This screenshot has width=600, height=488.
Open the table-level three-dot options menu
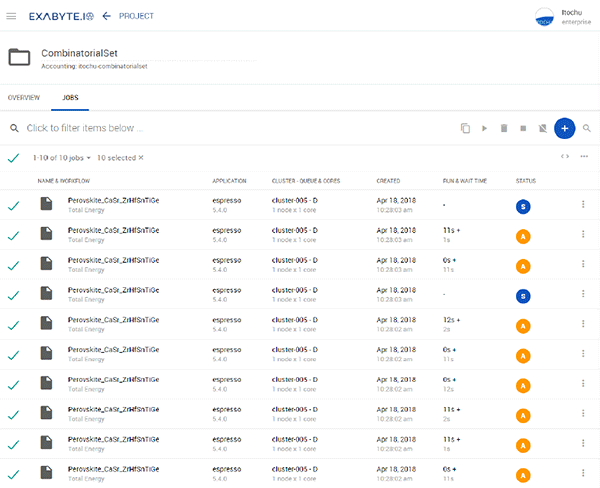pyautogui.click(x=584, y=156)
